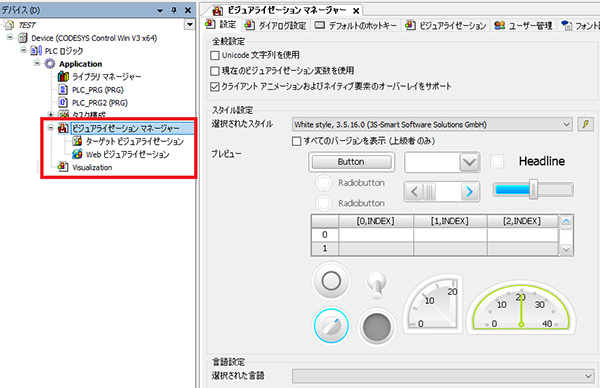Uncheck クライアント アニメーション overlay support checkbox

click(x=215, y=86)
